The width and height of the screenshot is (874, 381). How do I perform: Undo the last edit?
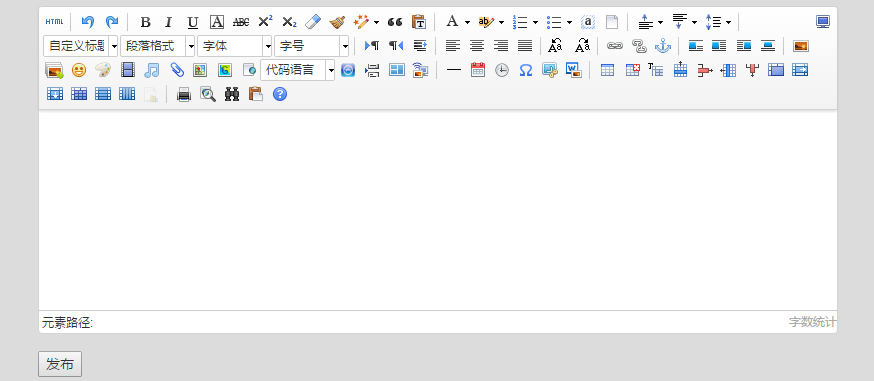click(x=88, y=22)
